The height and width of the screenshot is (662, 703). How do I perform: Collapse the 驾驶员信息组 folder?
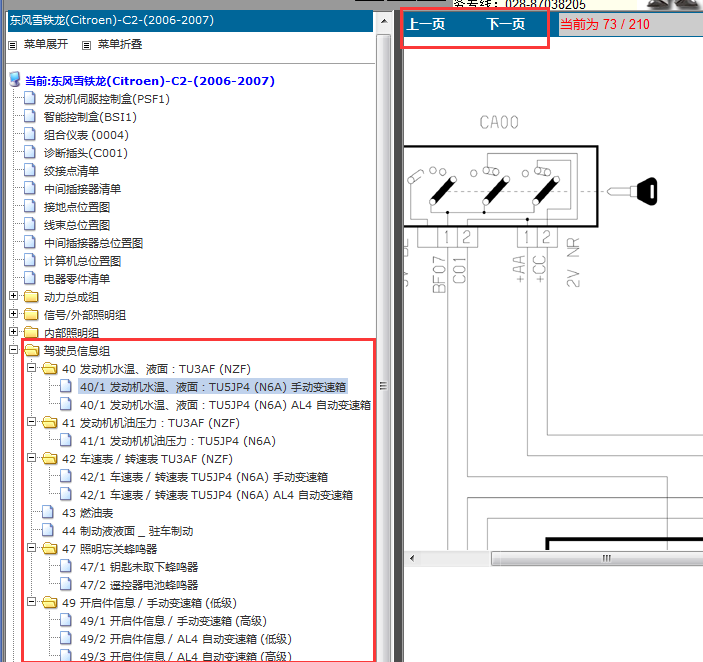tap(13, 350)
